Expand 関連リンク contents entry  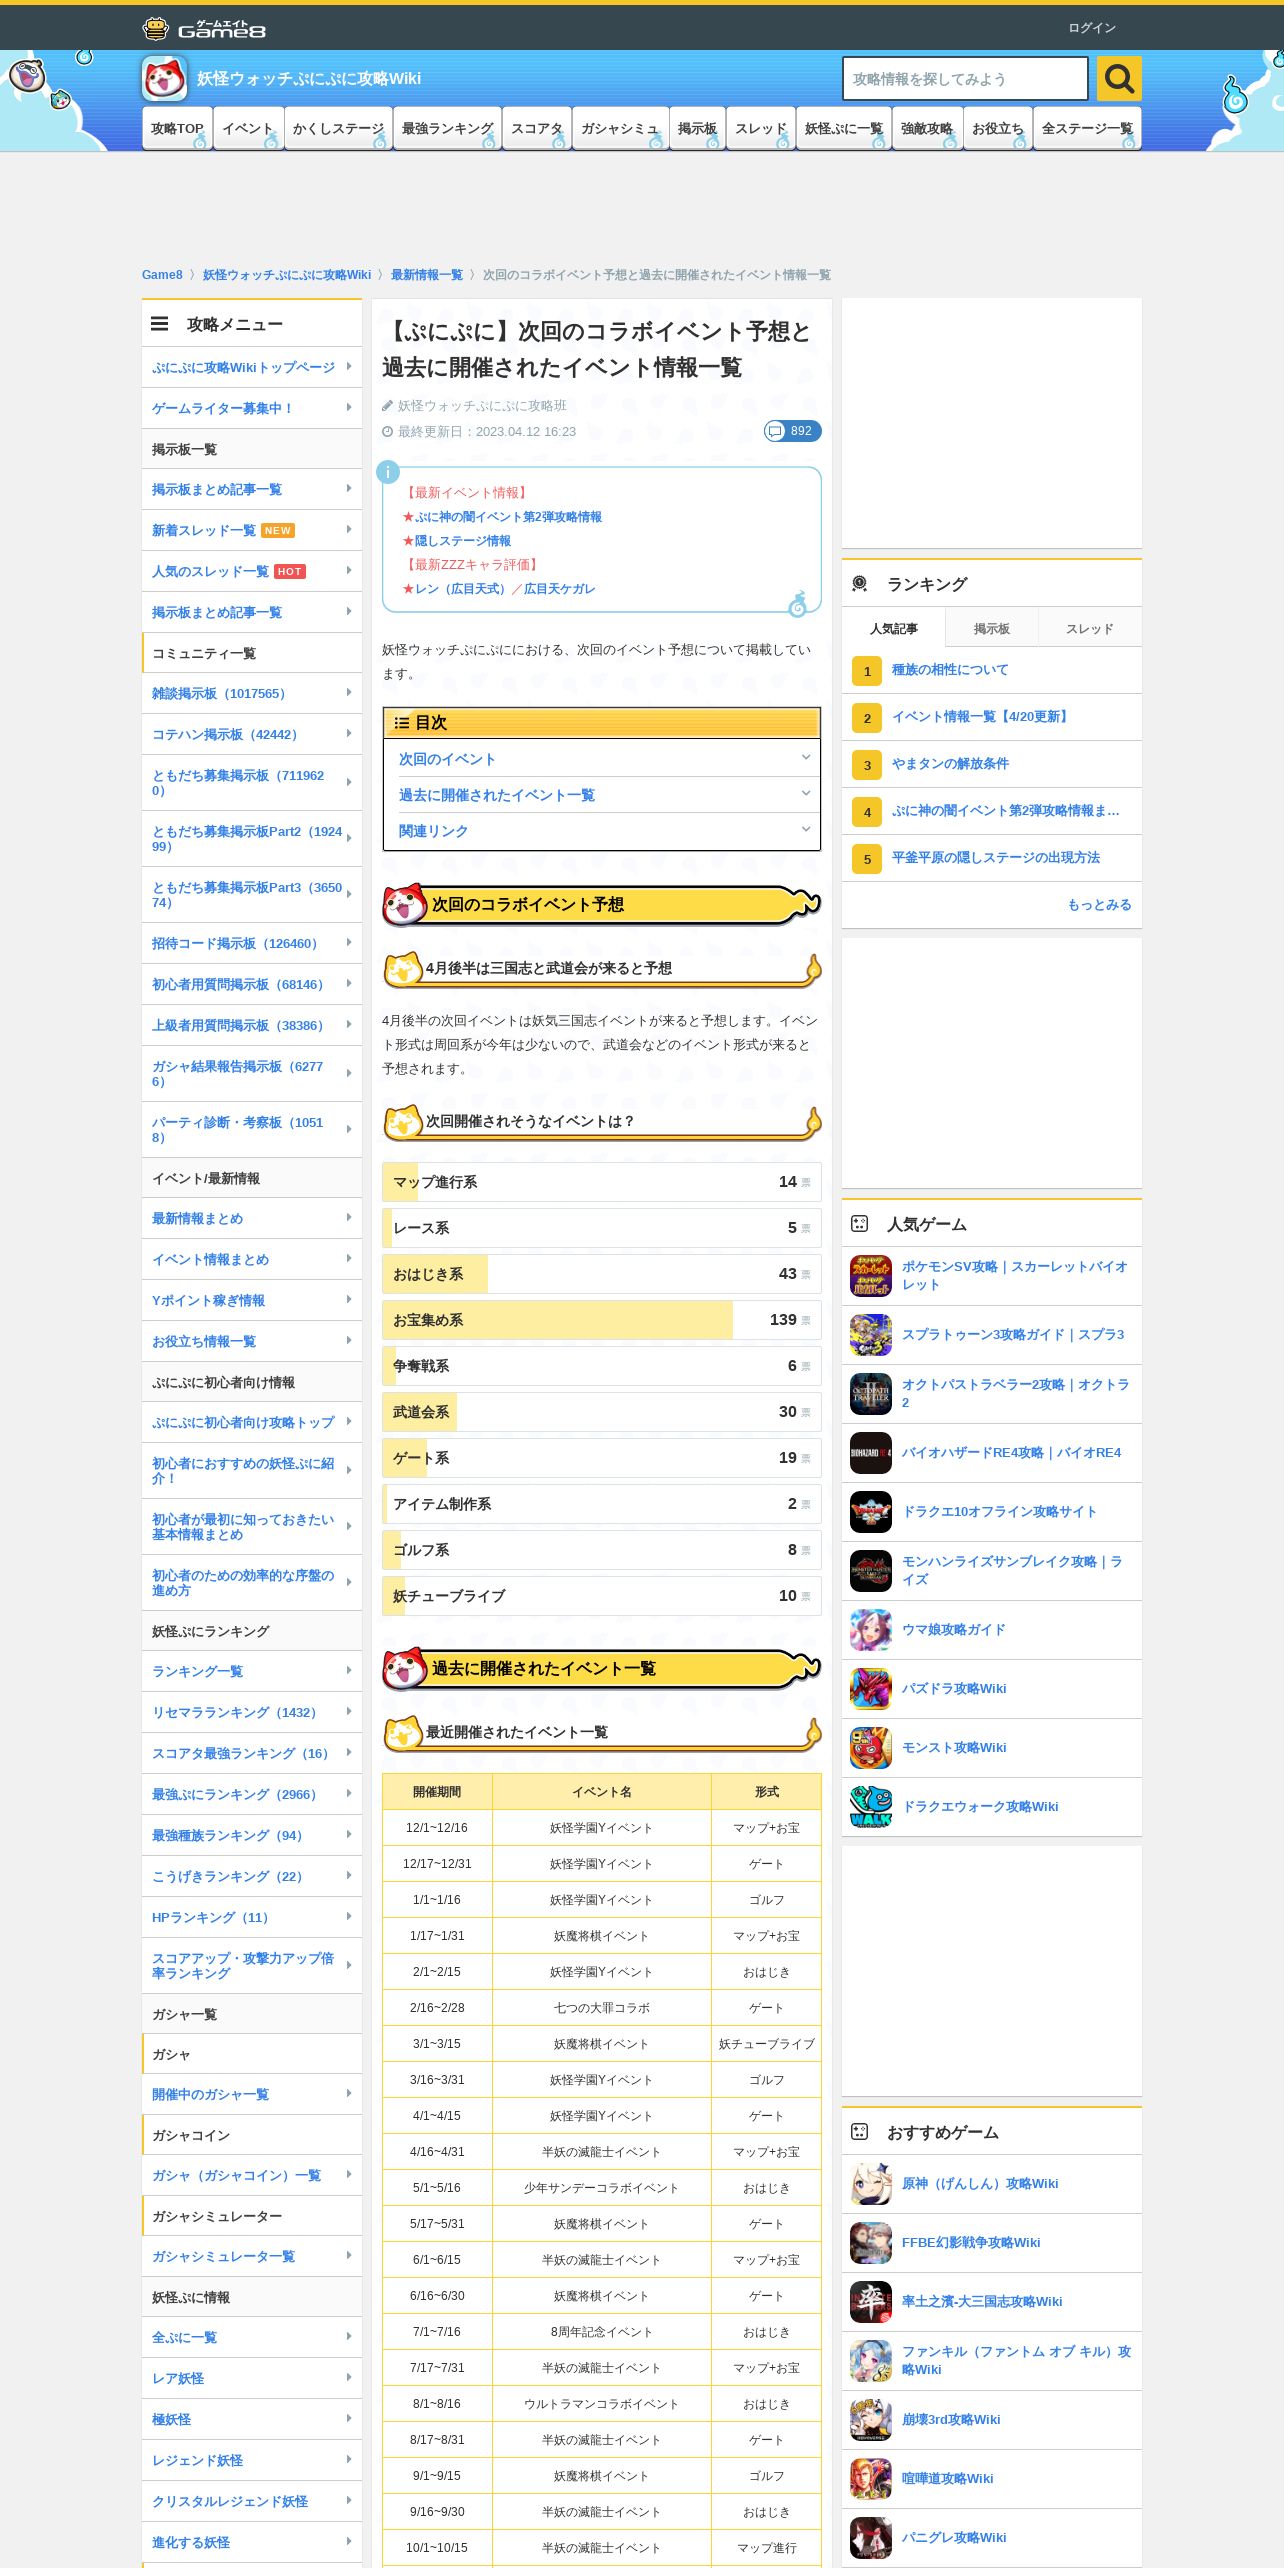pos(602,831)
